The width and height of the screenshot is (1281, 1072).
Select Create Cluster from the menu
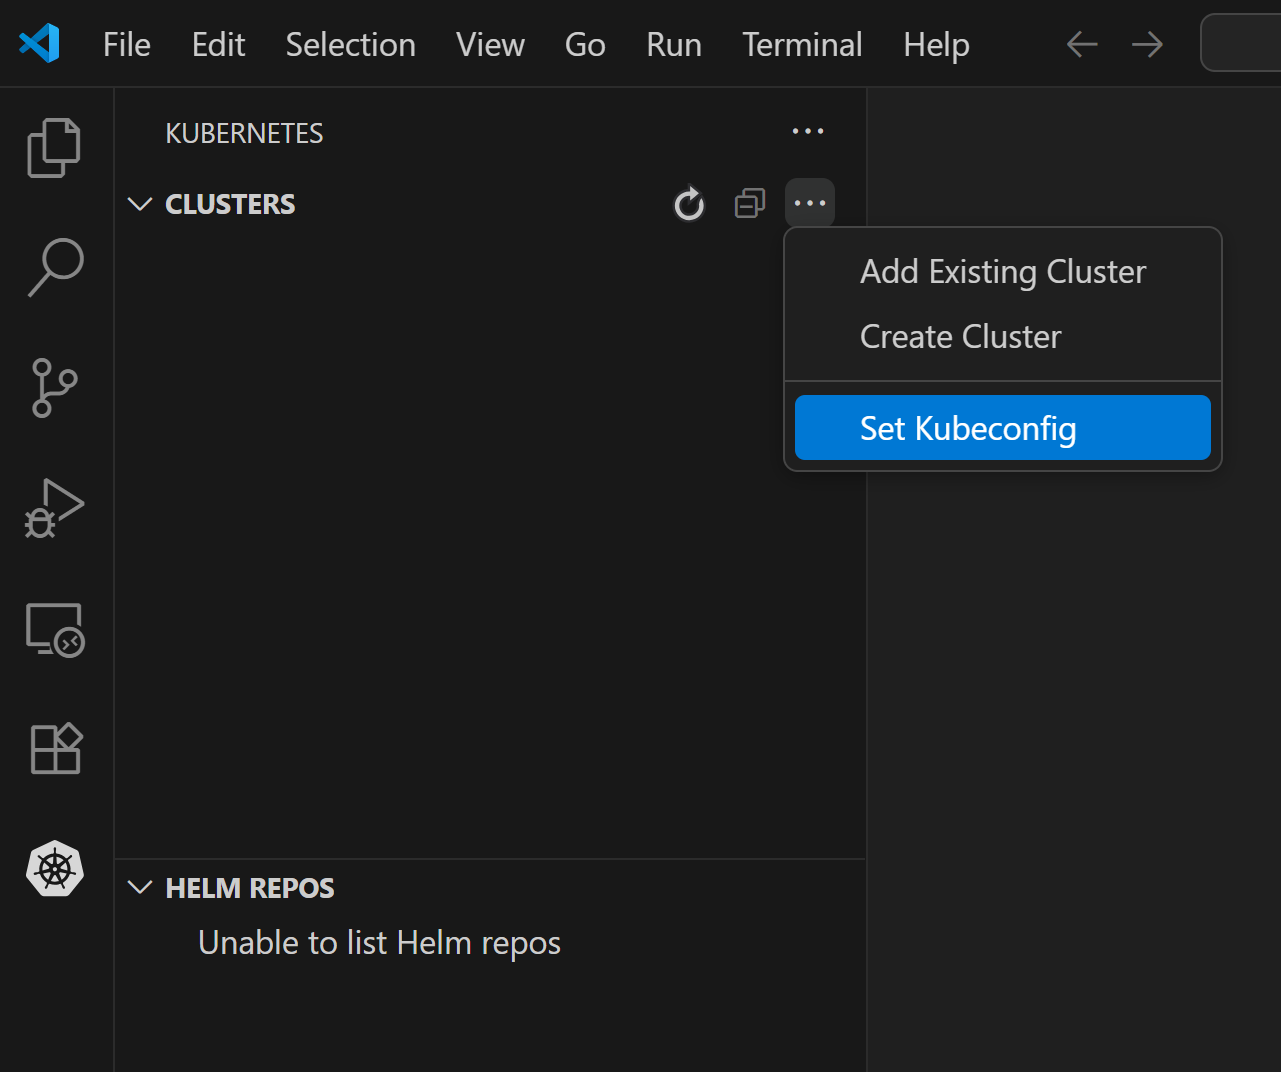[x=960, y=337]
